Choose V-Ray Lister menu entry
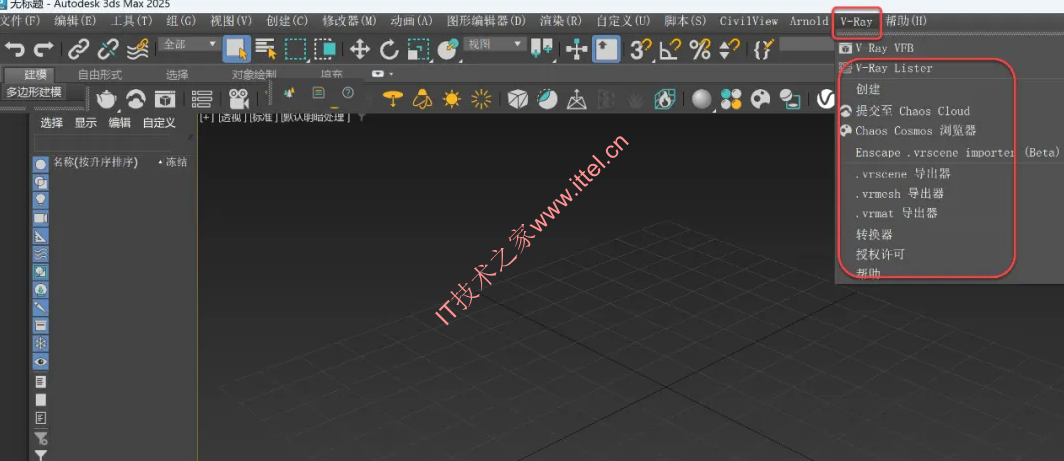1064x461 pixels. [893, 68]
